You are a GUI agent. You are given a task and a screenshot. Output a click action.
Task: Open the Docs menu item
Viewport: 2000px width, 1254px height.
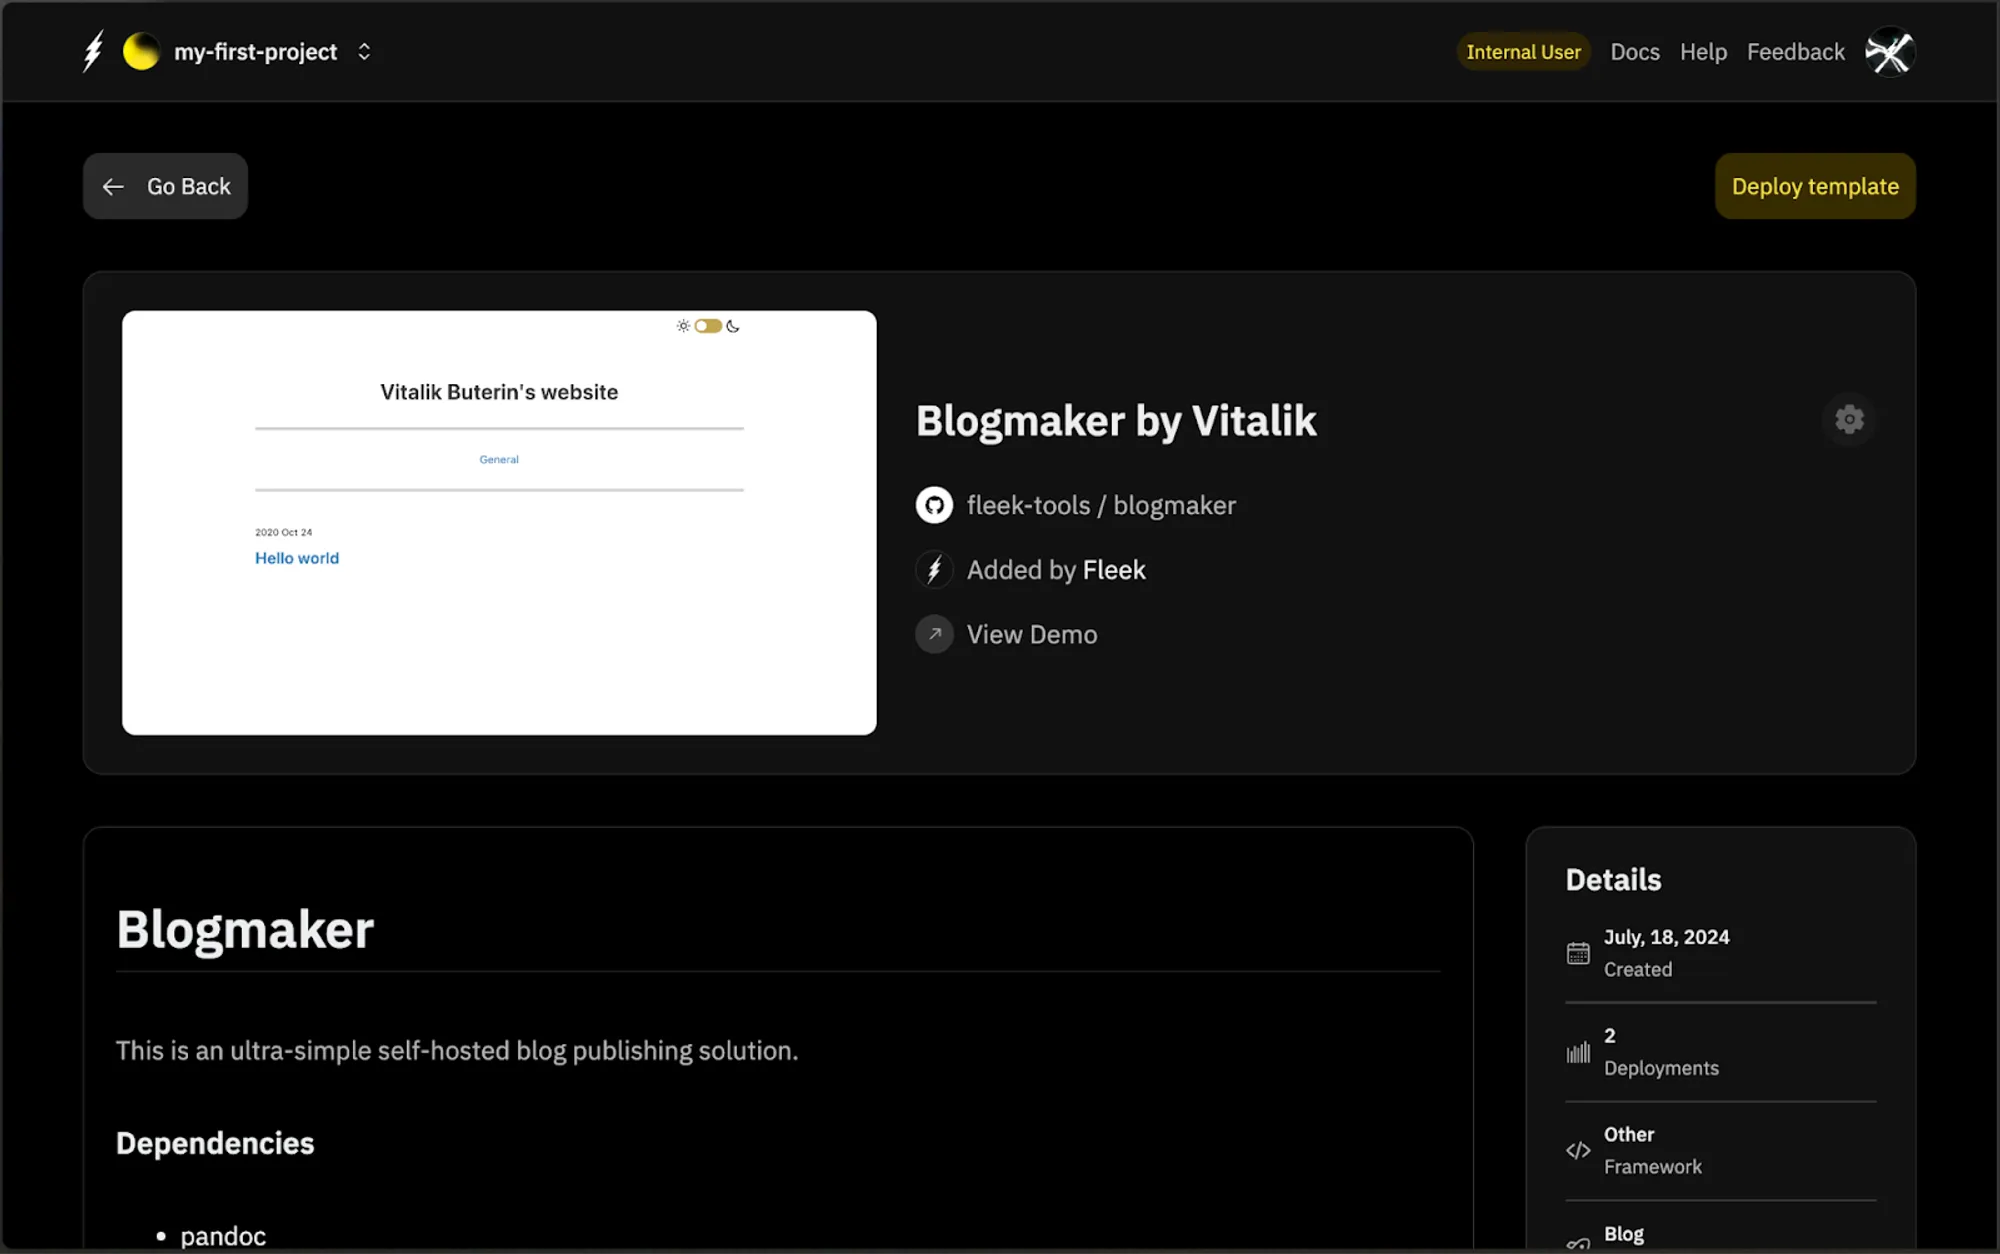[1634, 51]
